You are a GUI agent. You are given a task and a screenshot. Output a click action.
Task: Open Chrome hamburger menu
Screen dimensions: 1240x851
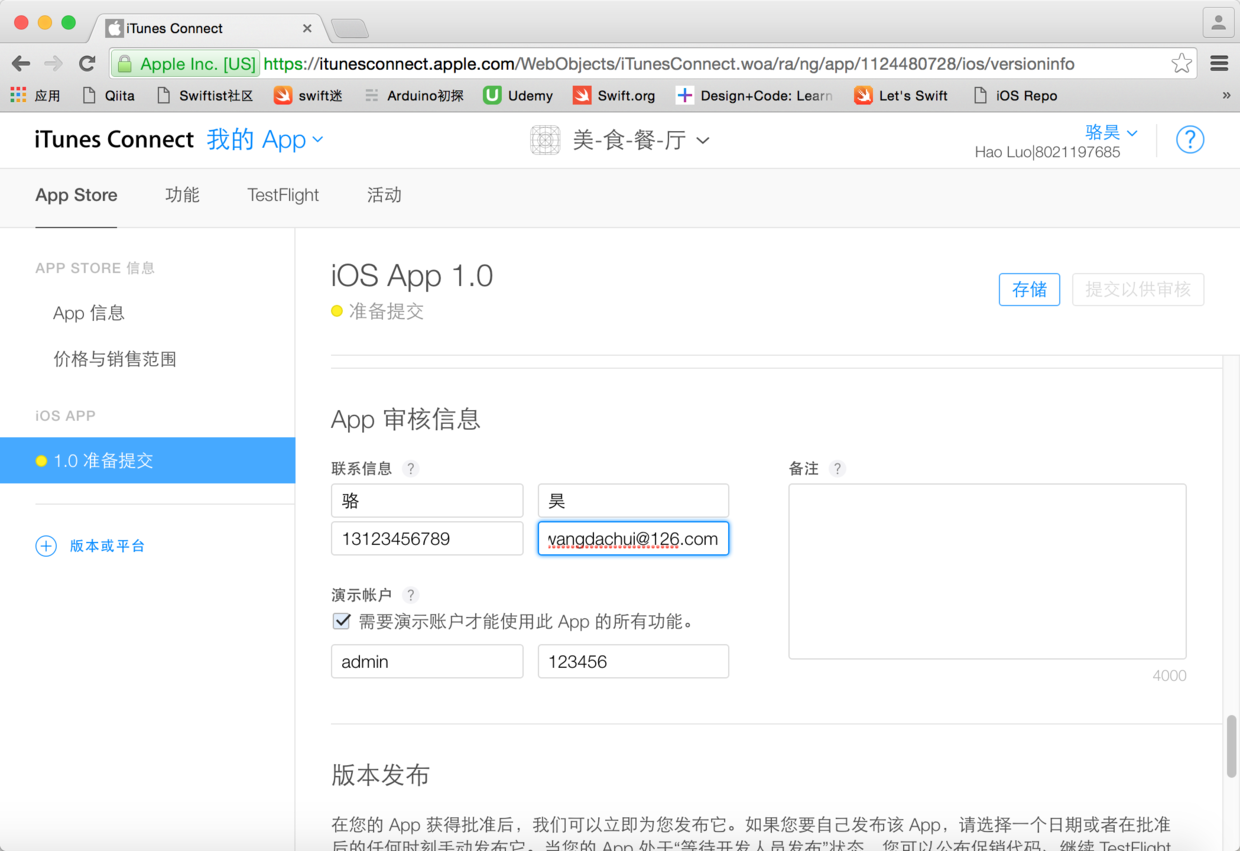pos(1219,64)
